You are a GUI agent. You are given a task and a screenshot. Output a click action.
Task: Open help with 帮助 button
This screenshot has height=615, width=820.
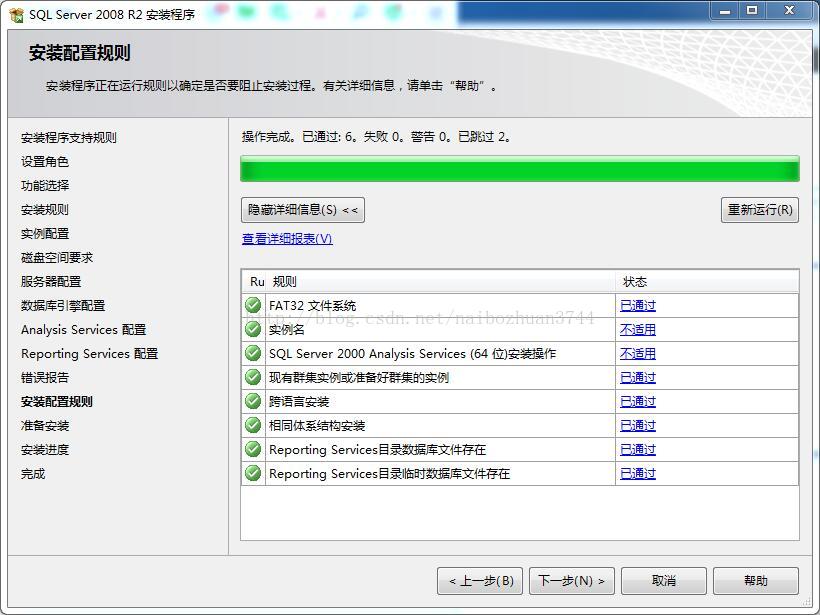(756, 580)
